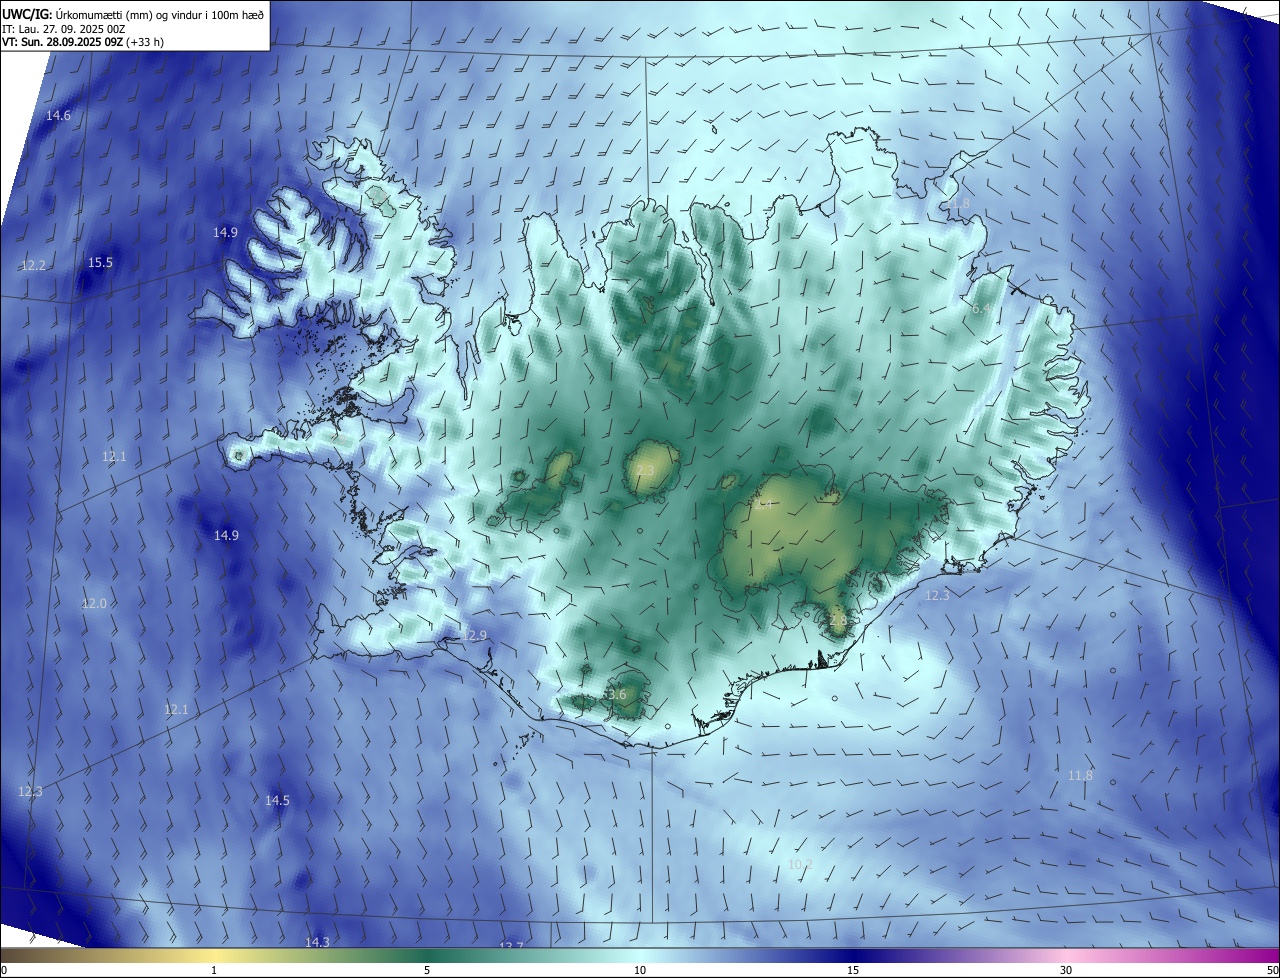Click the 11.8 value label over the southeast sea
The height and width of the screenshot is (978, 1280).
click(x=1080, y=776)
